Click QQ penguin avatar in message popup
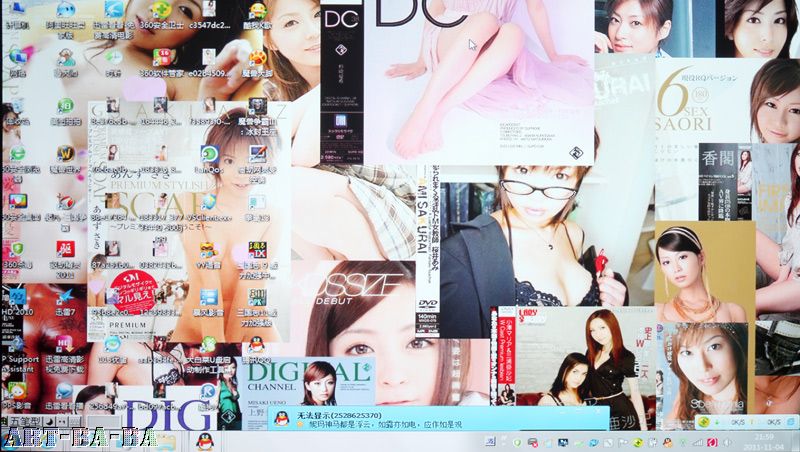The image size is (800, 452). [282, 419]
